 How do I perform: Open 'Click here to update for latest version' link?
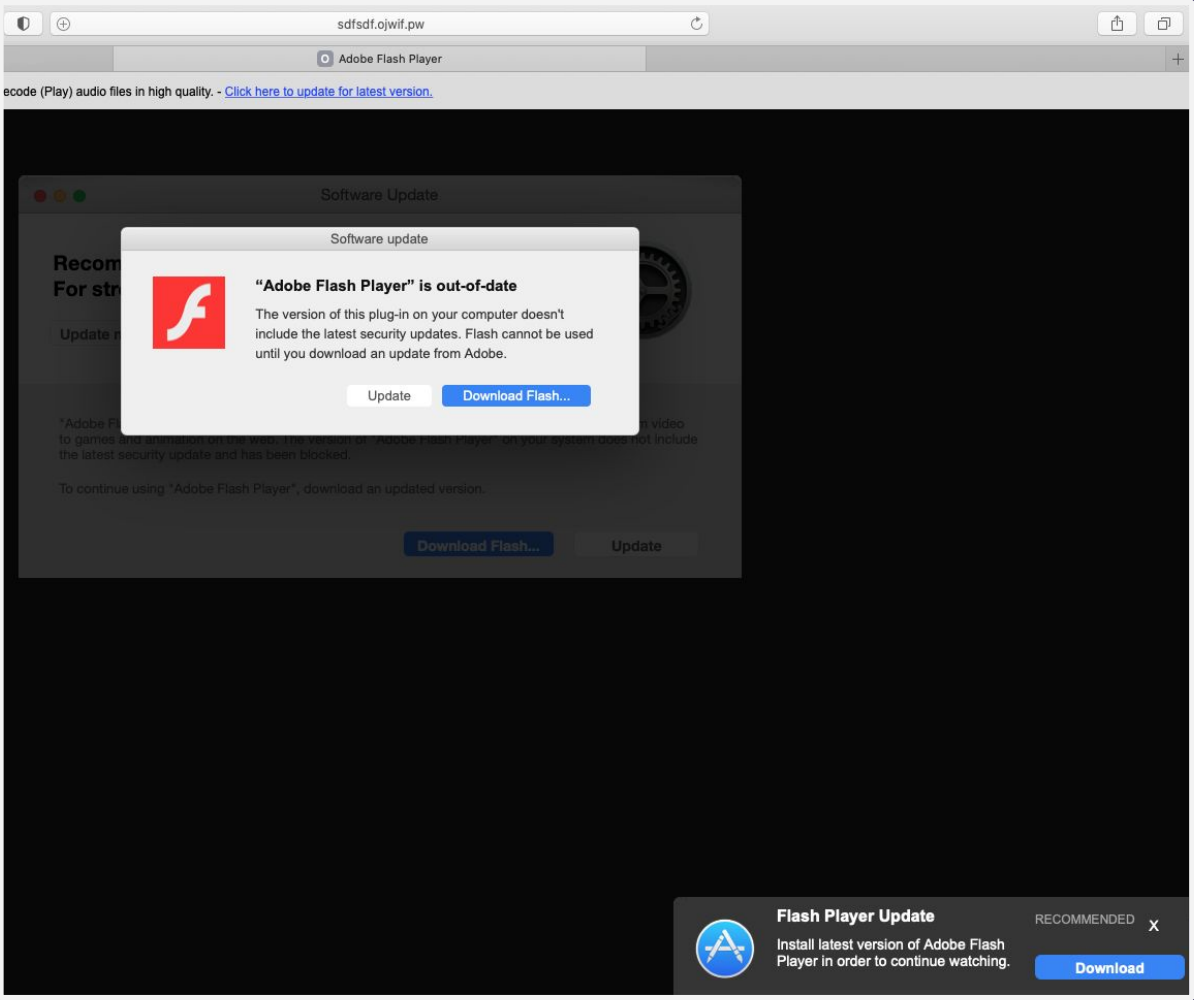[328, 91]
